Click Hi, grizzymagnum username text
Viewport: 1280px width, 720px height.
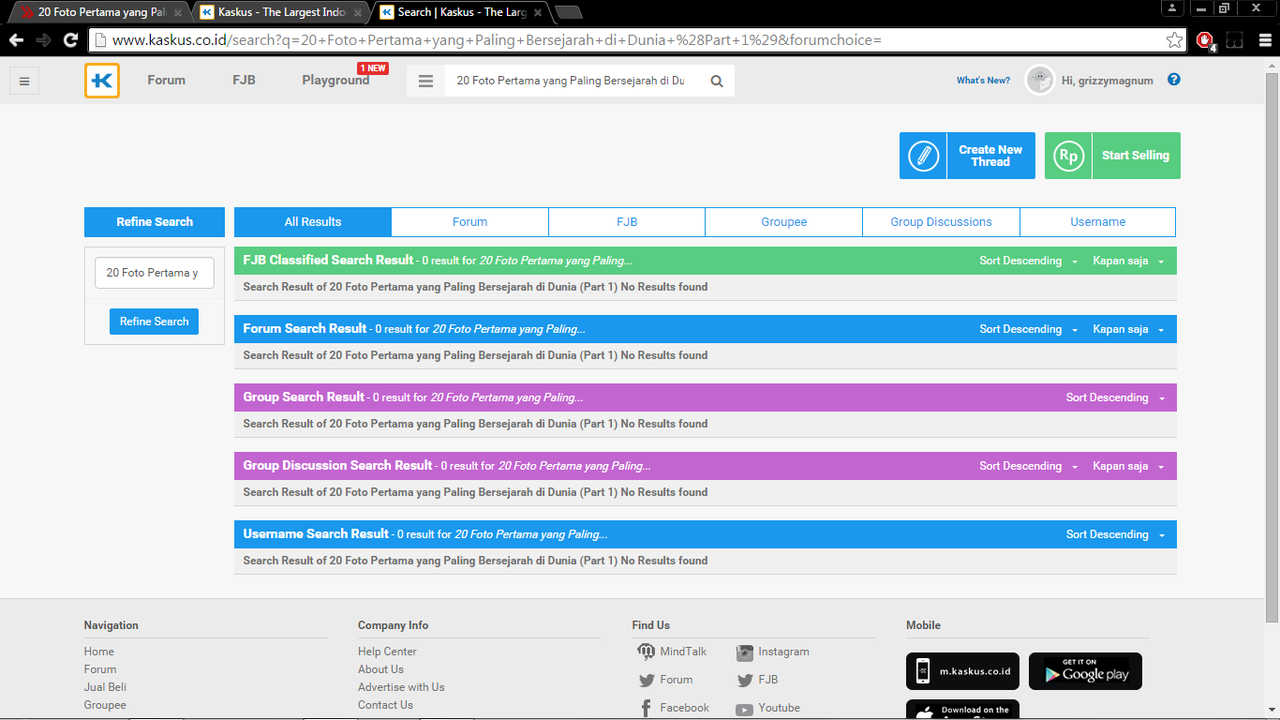1107,81
